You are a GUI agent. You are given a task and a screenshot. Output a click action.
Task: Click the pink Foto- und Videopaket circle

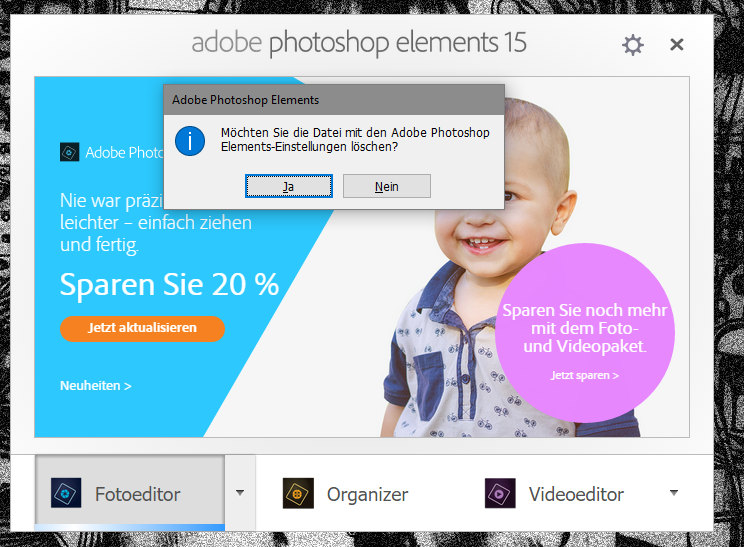585,333
